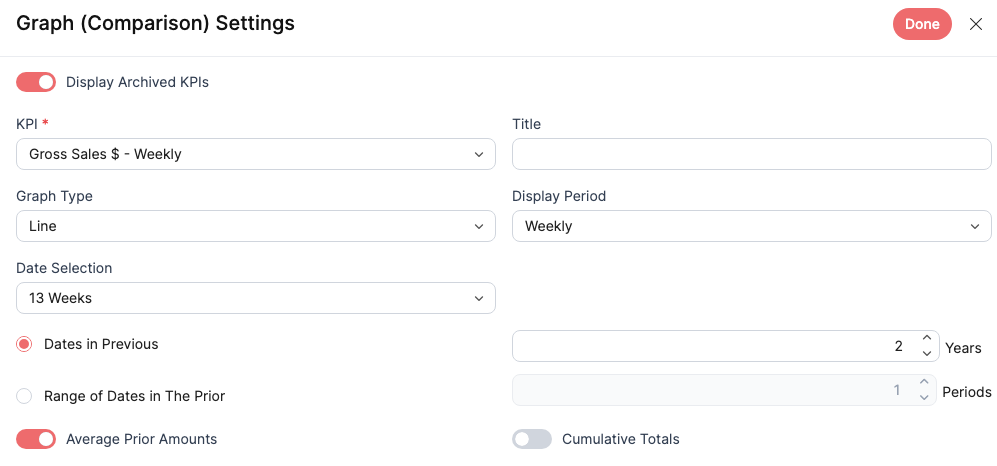Click the up arrow on Periods stepper

(x=924, y=383)
